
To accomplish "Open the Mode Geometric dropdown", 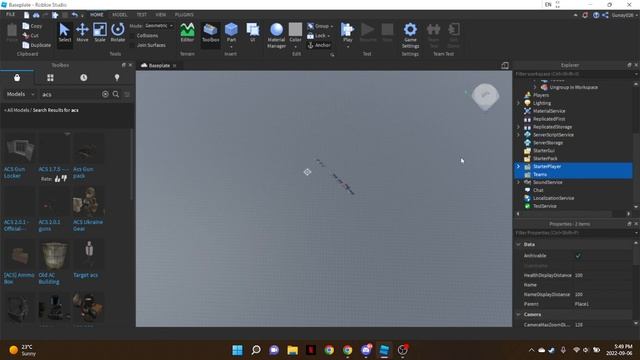I will (x=158, y=26).
